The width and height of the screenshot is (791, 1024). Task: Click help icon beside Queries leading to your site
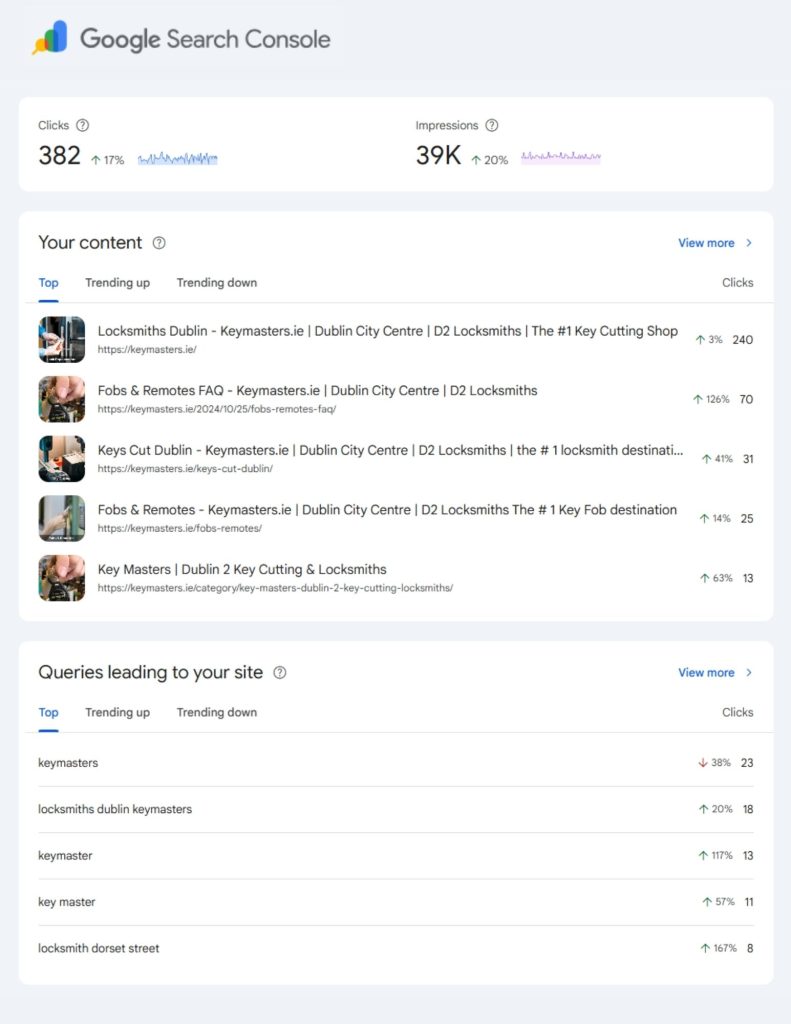280,673
